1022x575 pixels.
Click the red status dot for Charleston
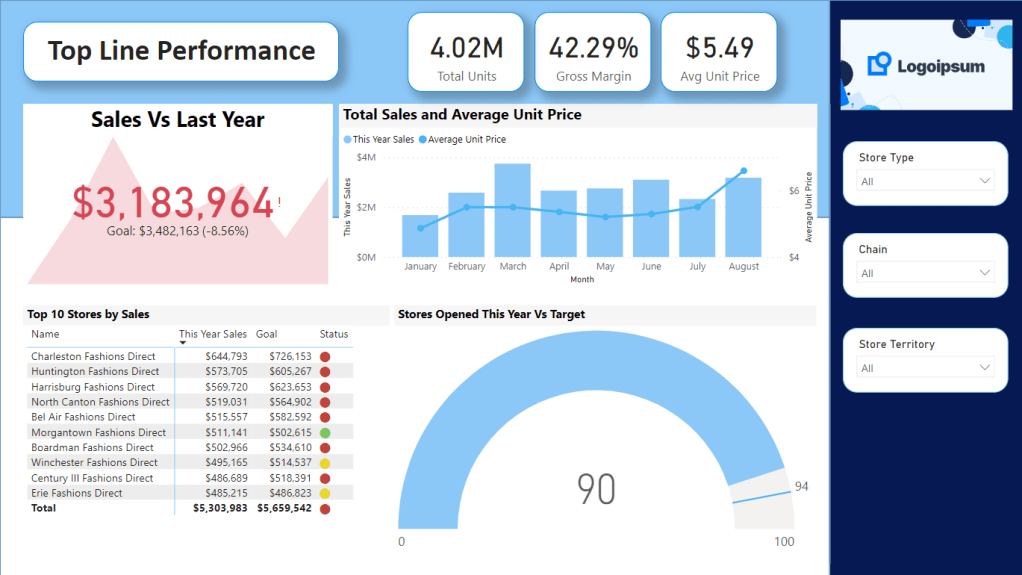(x=325, y=356)
